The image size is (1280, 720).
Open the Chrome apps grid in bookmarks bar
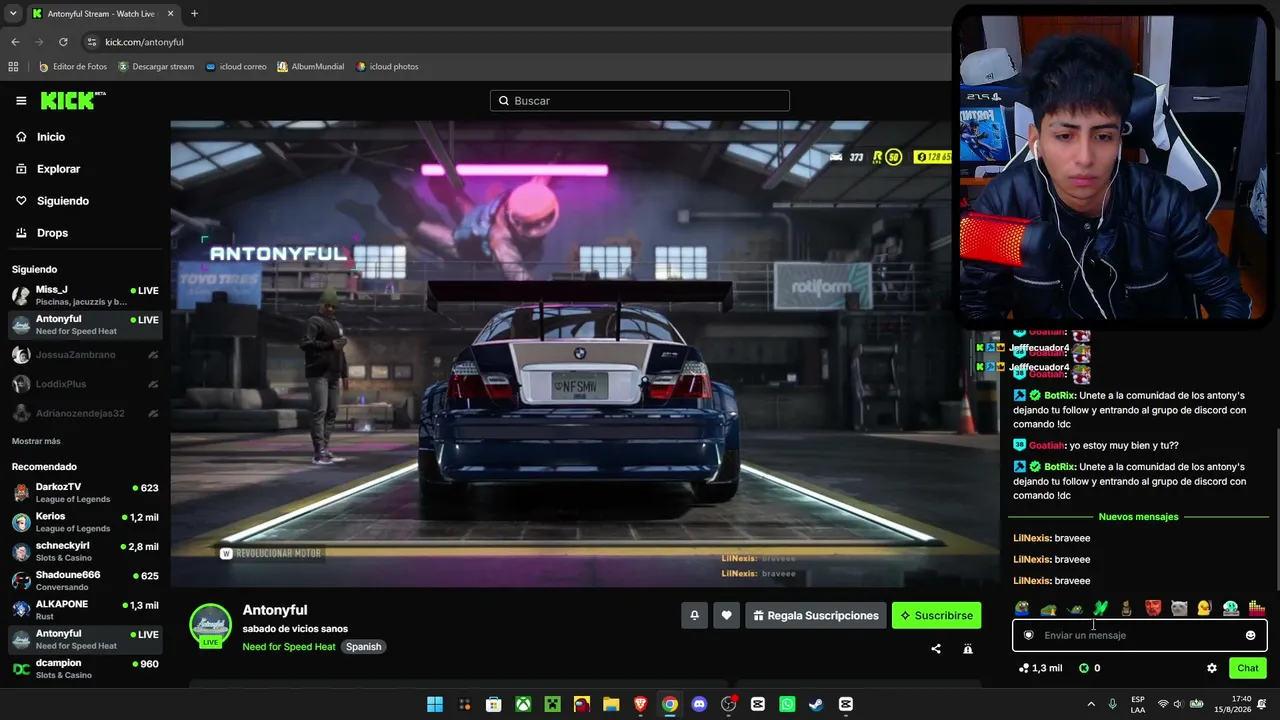(x=13, y=67)
